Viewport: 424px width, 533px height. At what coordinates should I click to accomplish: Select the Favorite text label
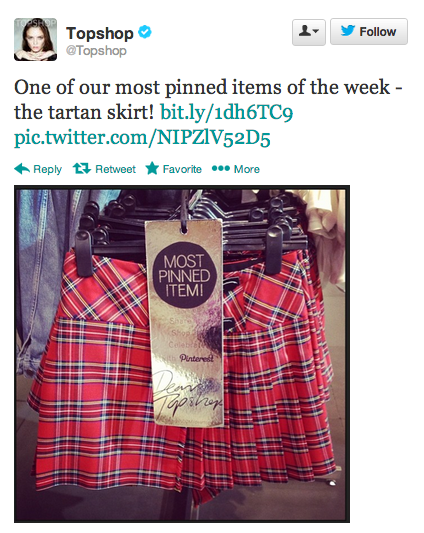[x=182, y=169]
